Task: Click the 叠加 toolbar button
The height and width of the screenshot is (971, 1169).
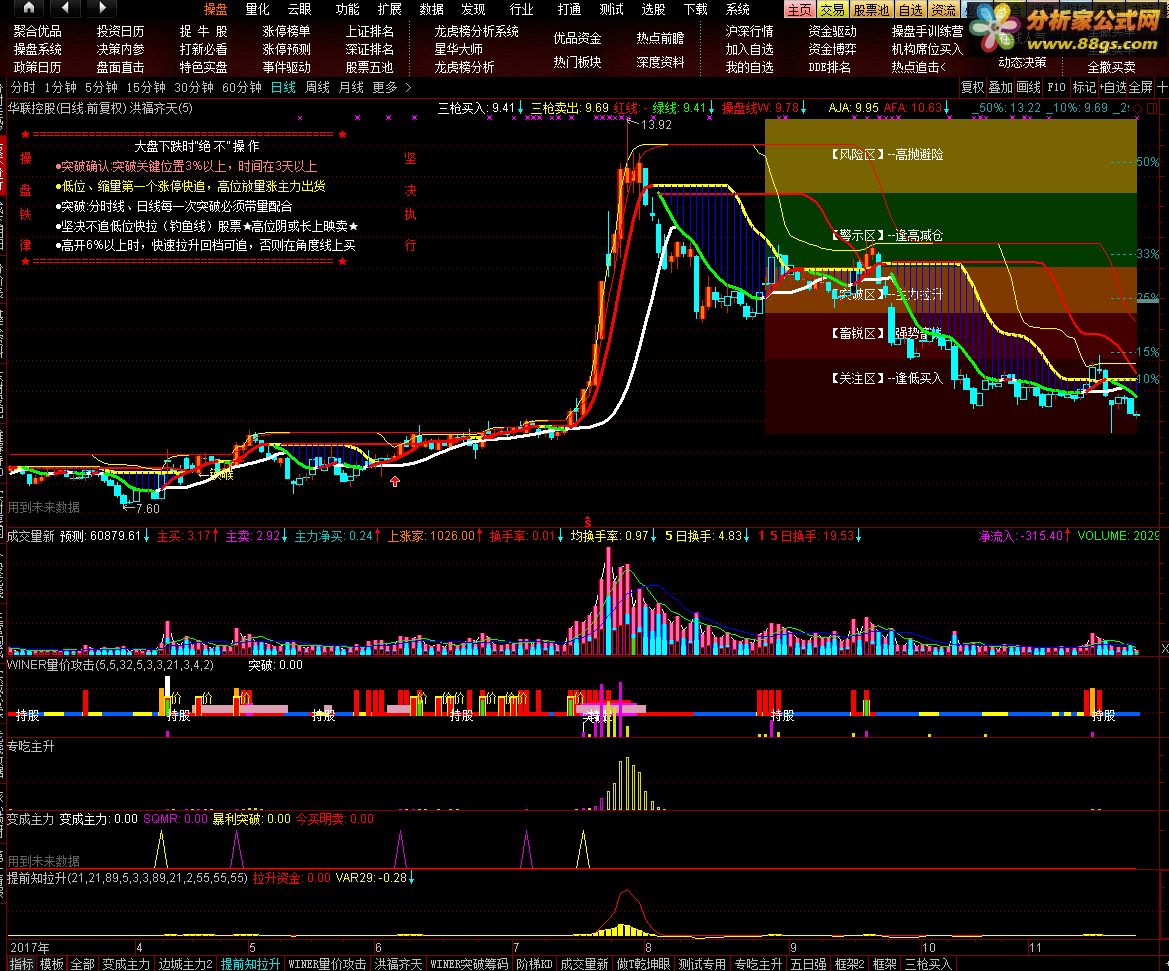Action: pos(1000,87)
